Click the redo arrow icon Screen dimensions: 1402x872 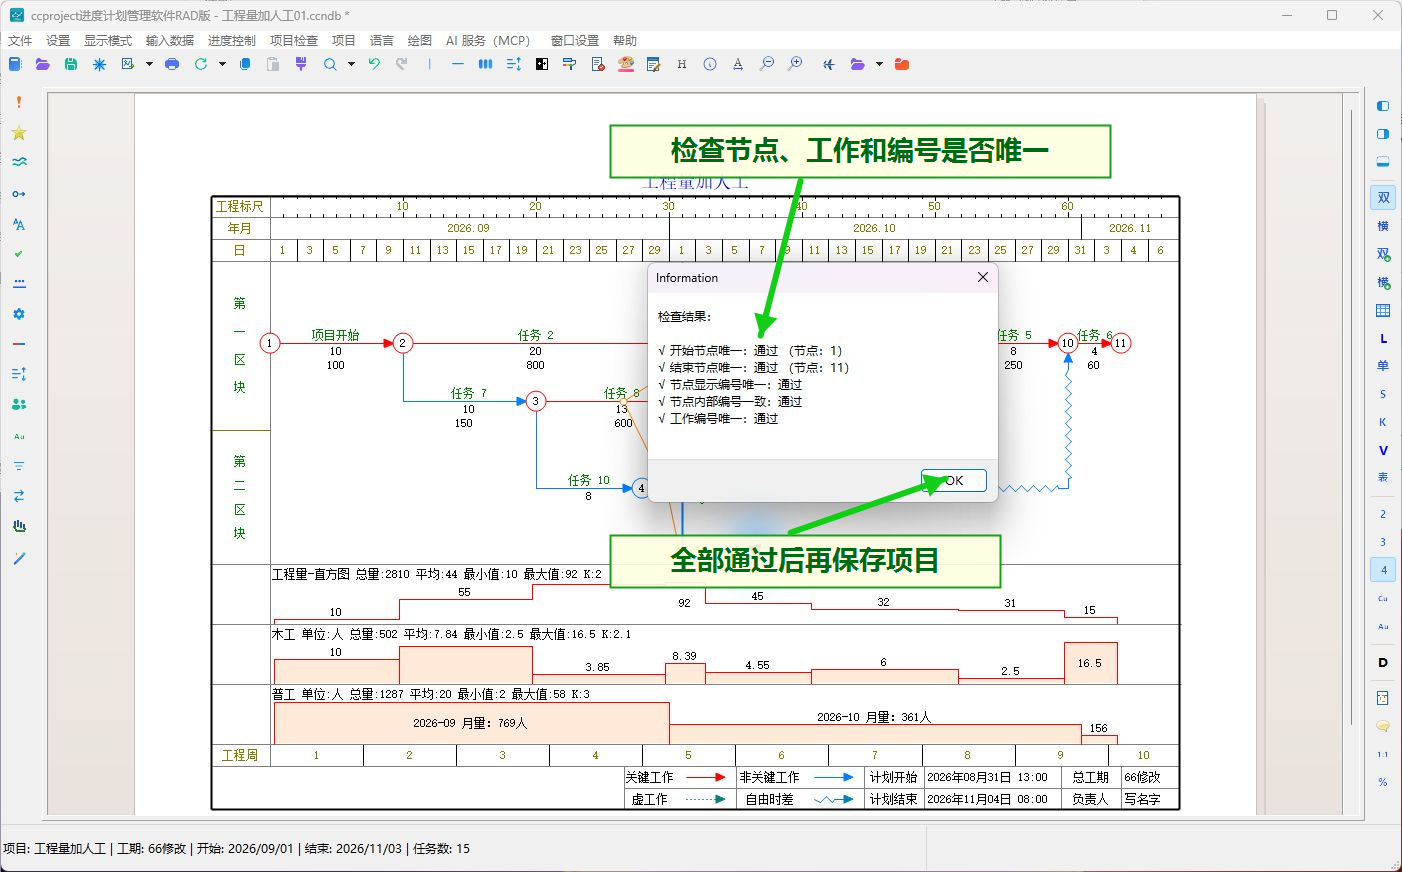point(402,64)
